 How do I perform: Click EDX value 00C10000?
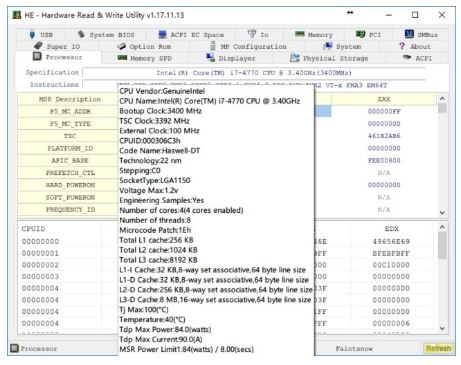click(391, 265)
